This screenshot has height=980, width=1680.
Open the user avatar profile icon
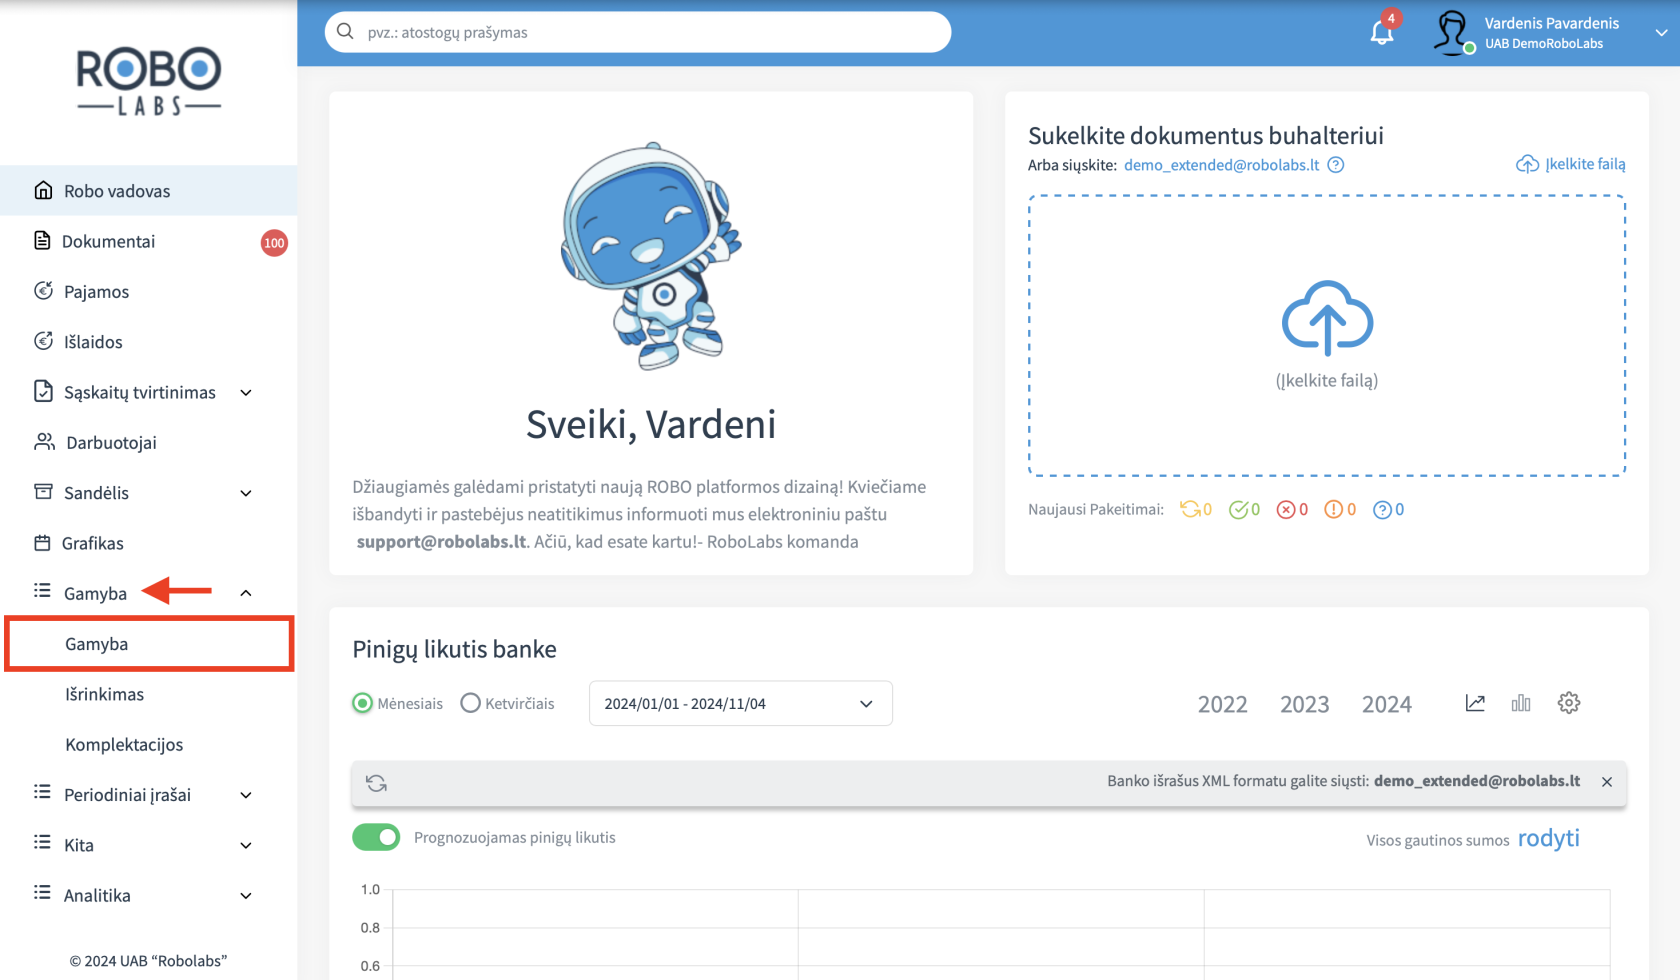[1452, 33]
